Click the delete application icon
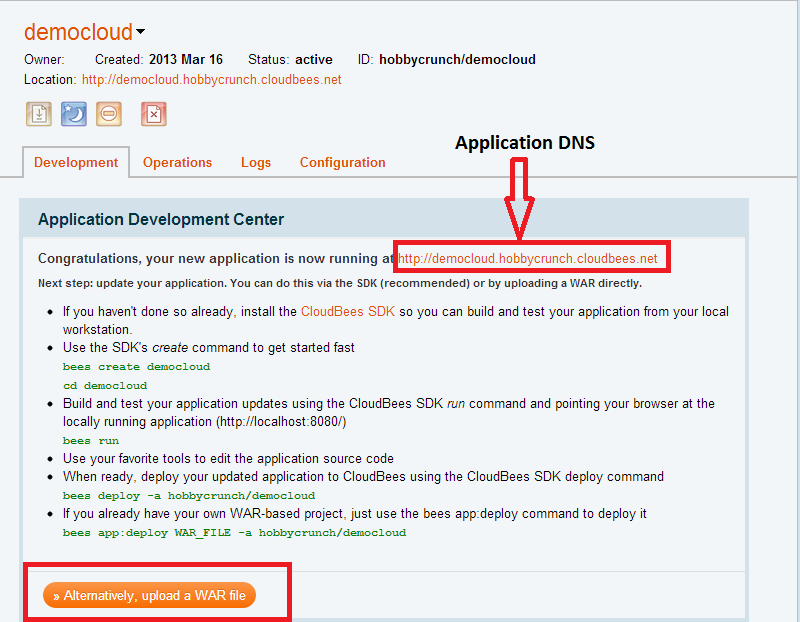The height and width of the screenshot is (622, 800). tap(154, 114)
